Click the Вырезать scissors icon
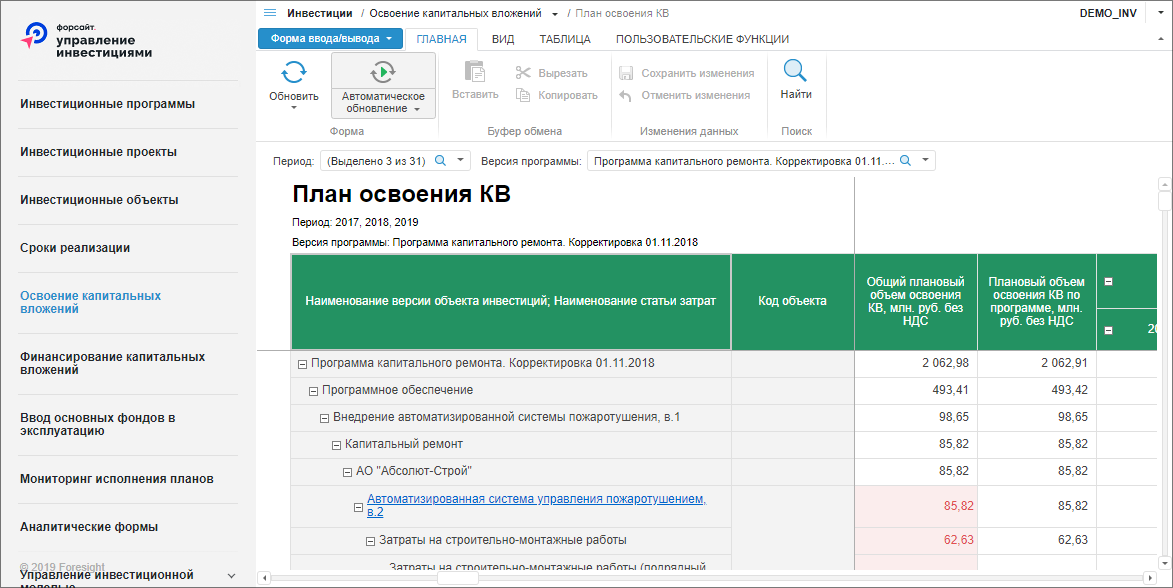Viewport: 1173px width, 588px height. pyautogui.click(x=523, y=73)
